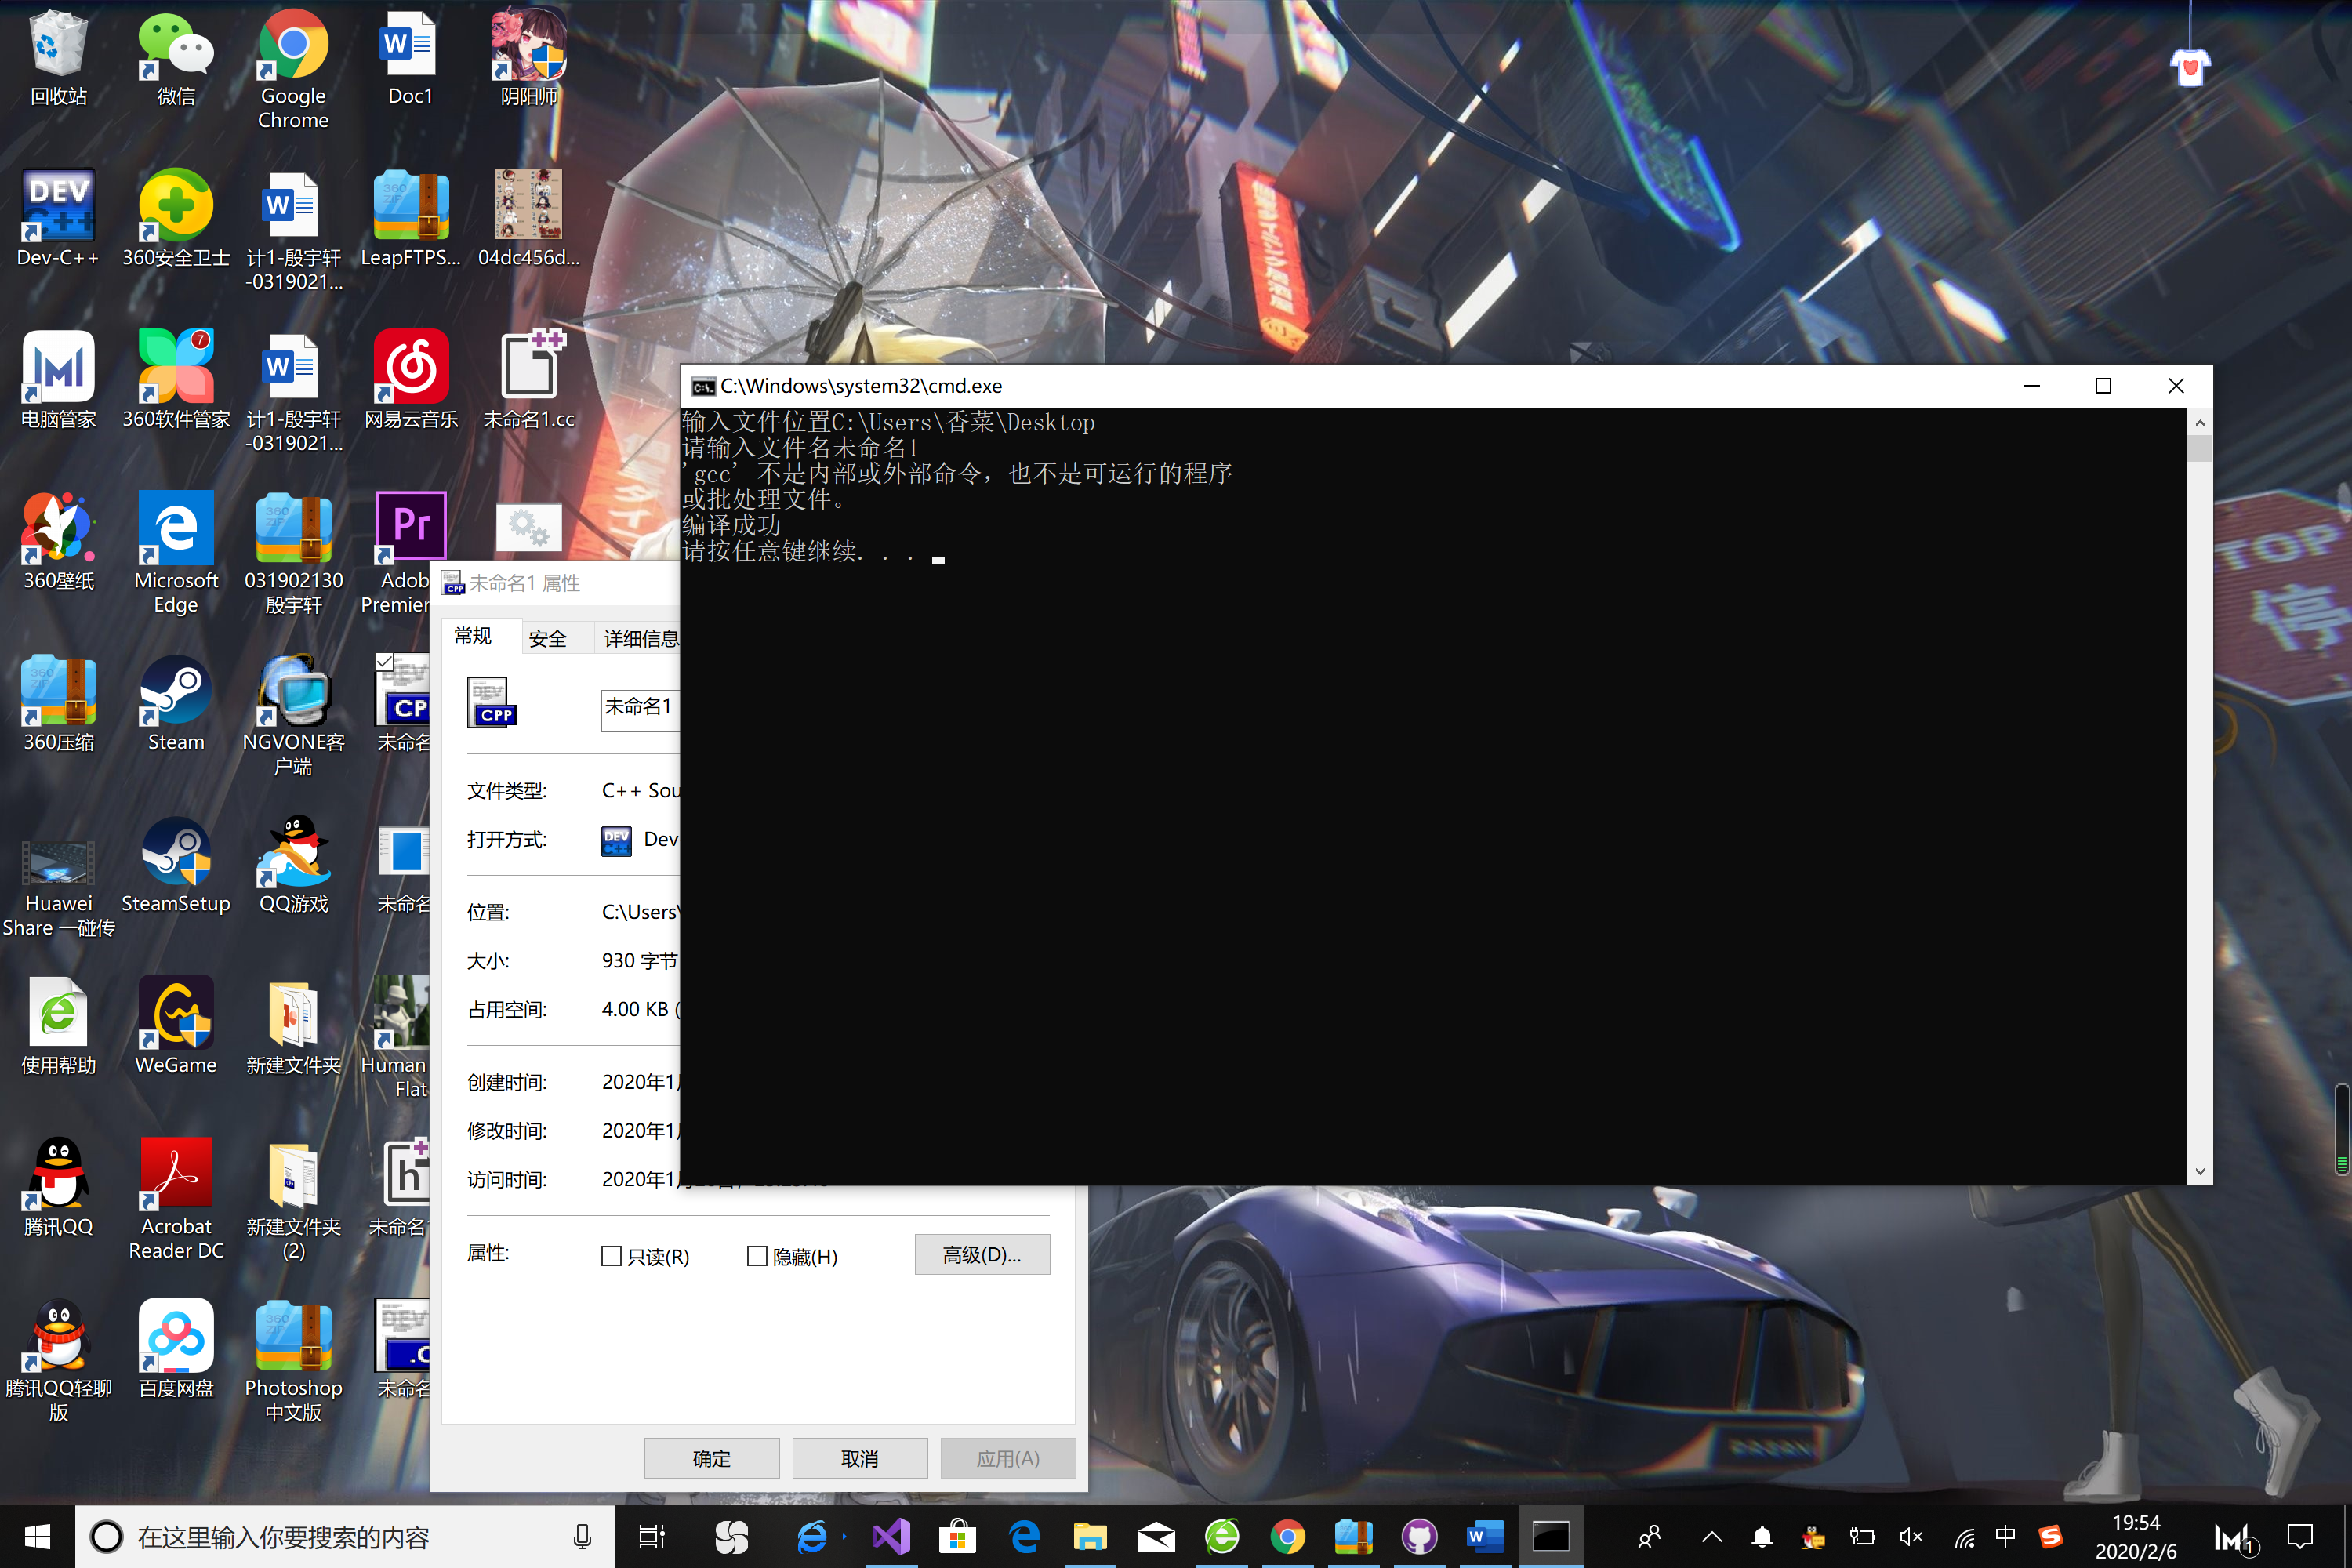Open the Steam desktop shortcut
The height and width of the screenshot is (1568, 2352).
click(x=176, y=690)
